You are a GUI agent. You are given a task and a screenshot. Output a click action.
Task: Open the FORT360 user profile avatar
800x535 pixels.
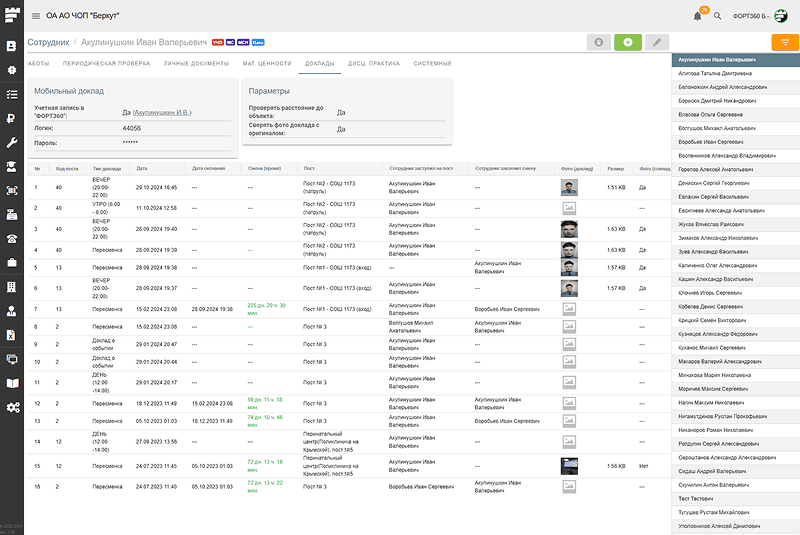click(781, 16)
